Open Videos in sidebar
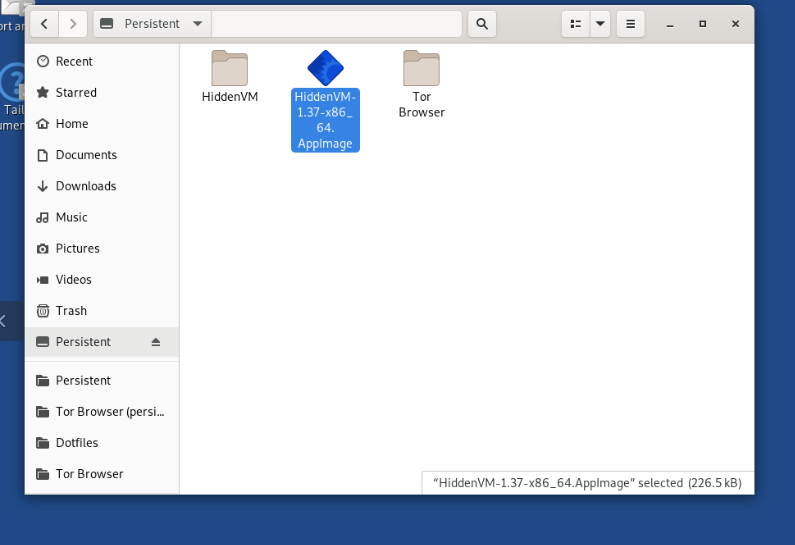 (102, 279)
